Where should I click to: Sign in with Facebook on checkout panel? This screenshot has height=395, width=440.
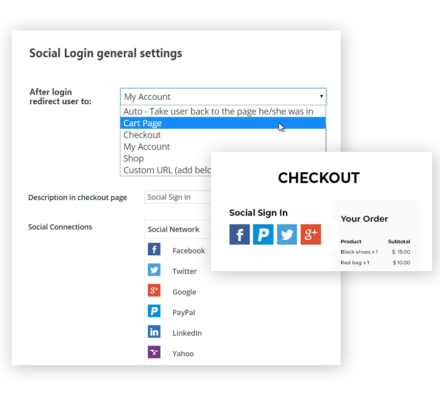(x=239, y=235)
